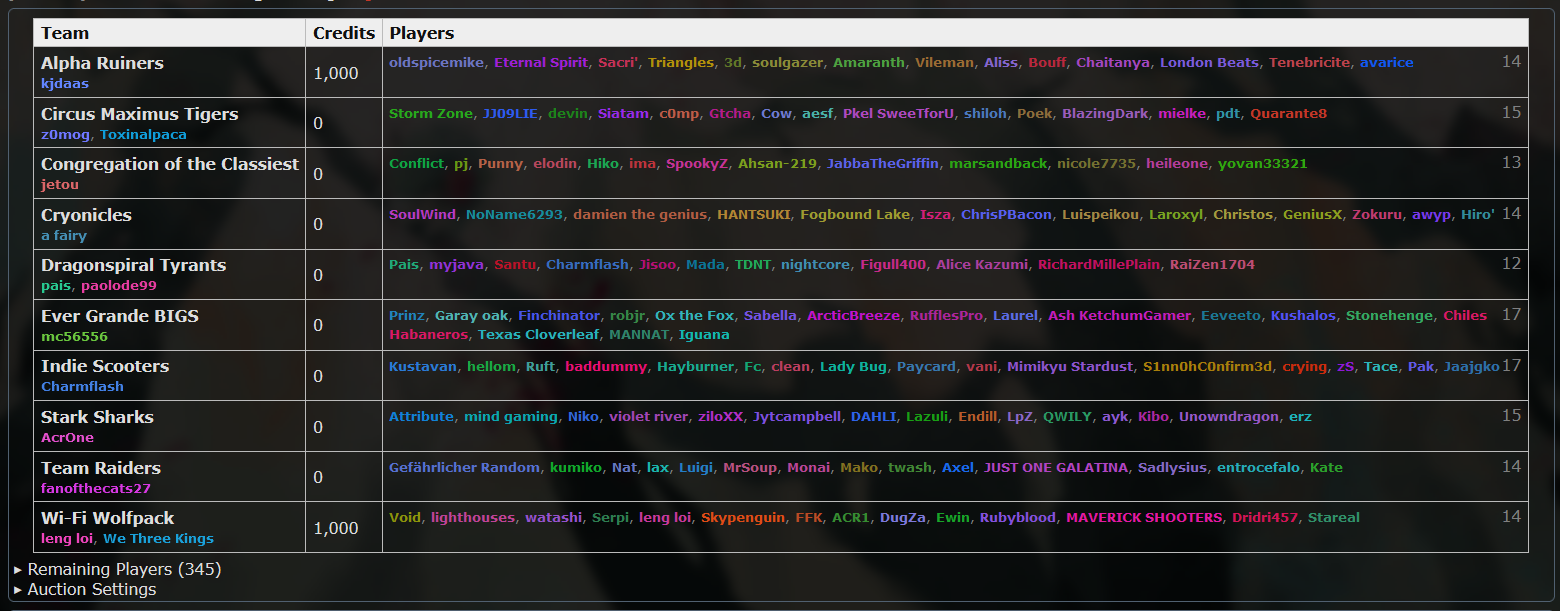Open manager jetou's username link
The image size is (1560, 611).
[x=60, y=185]
